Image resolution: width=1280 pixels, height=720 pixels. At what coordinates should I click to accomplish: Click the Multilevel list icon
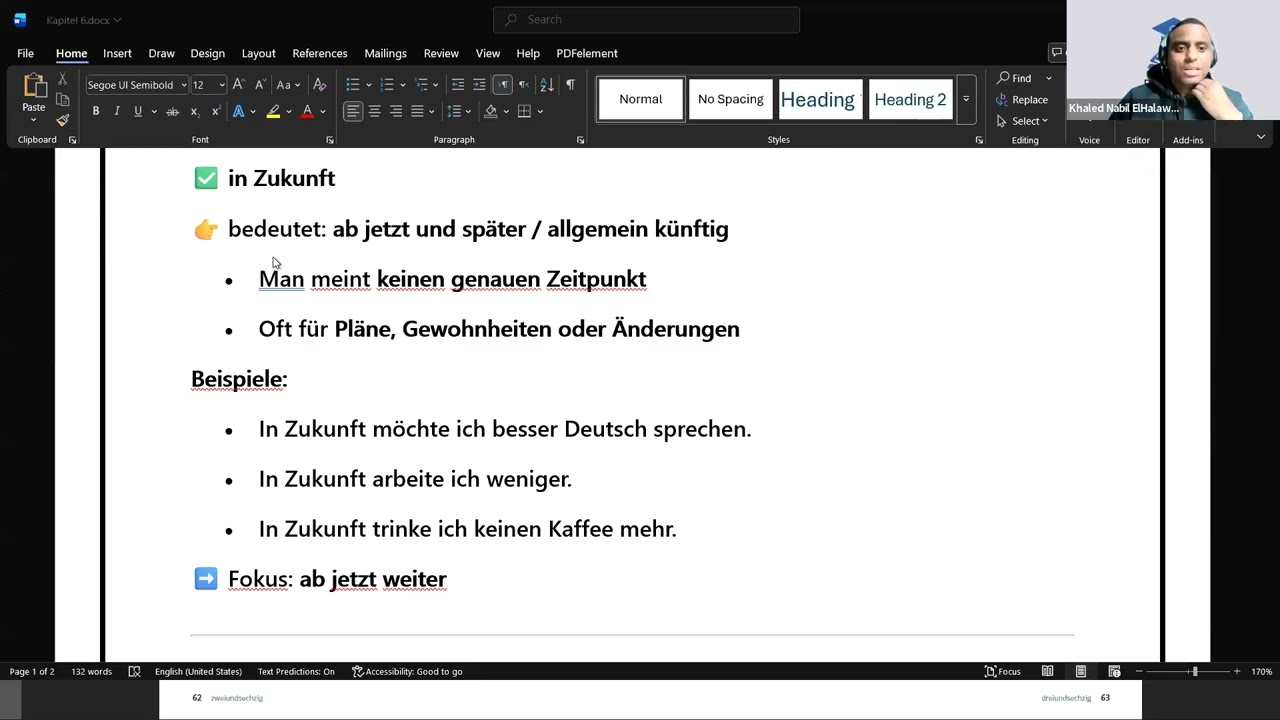pos(421,85)
